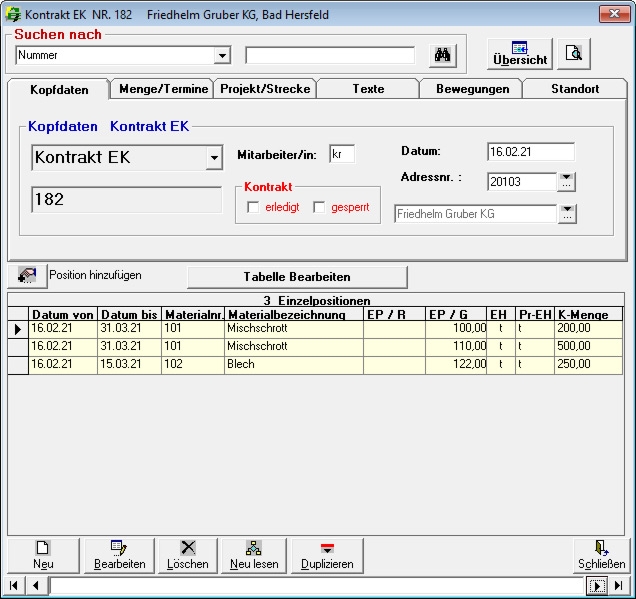Click the binoculars search icon

tap(443, 55)
